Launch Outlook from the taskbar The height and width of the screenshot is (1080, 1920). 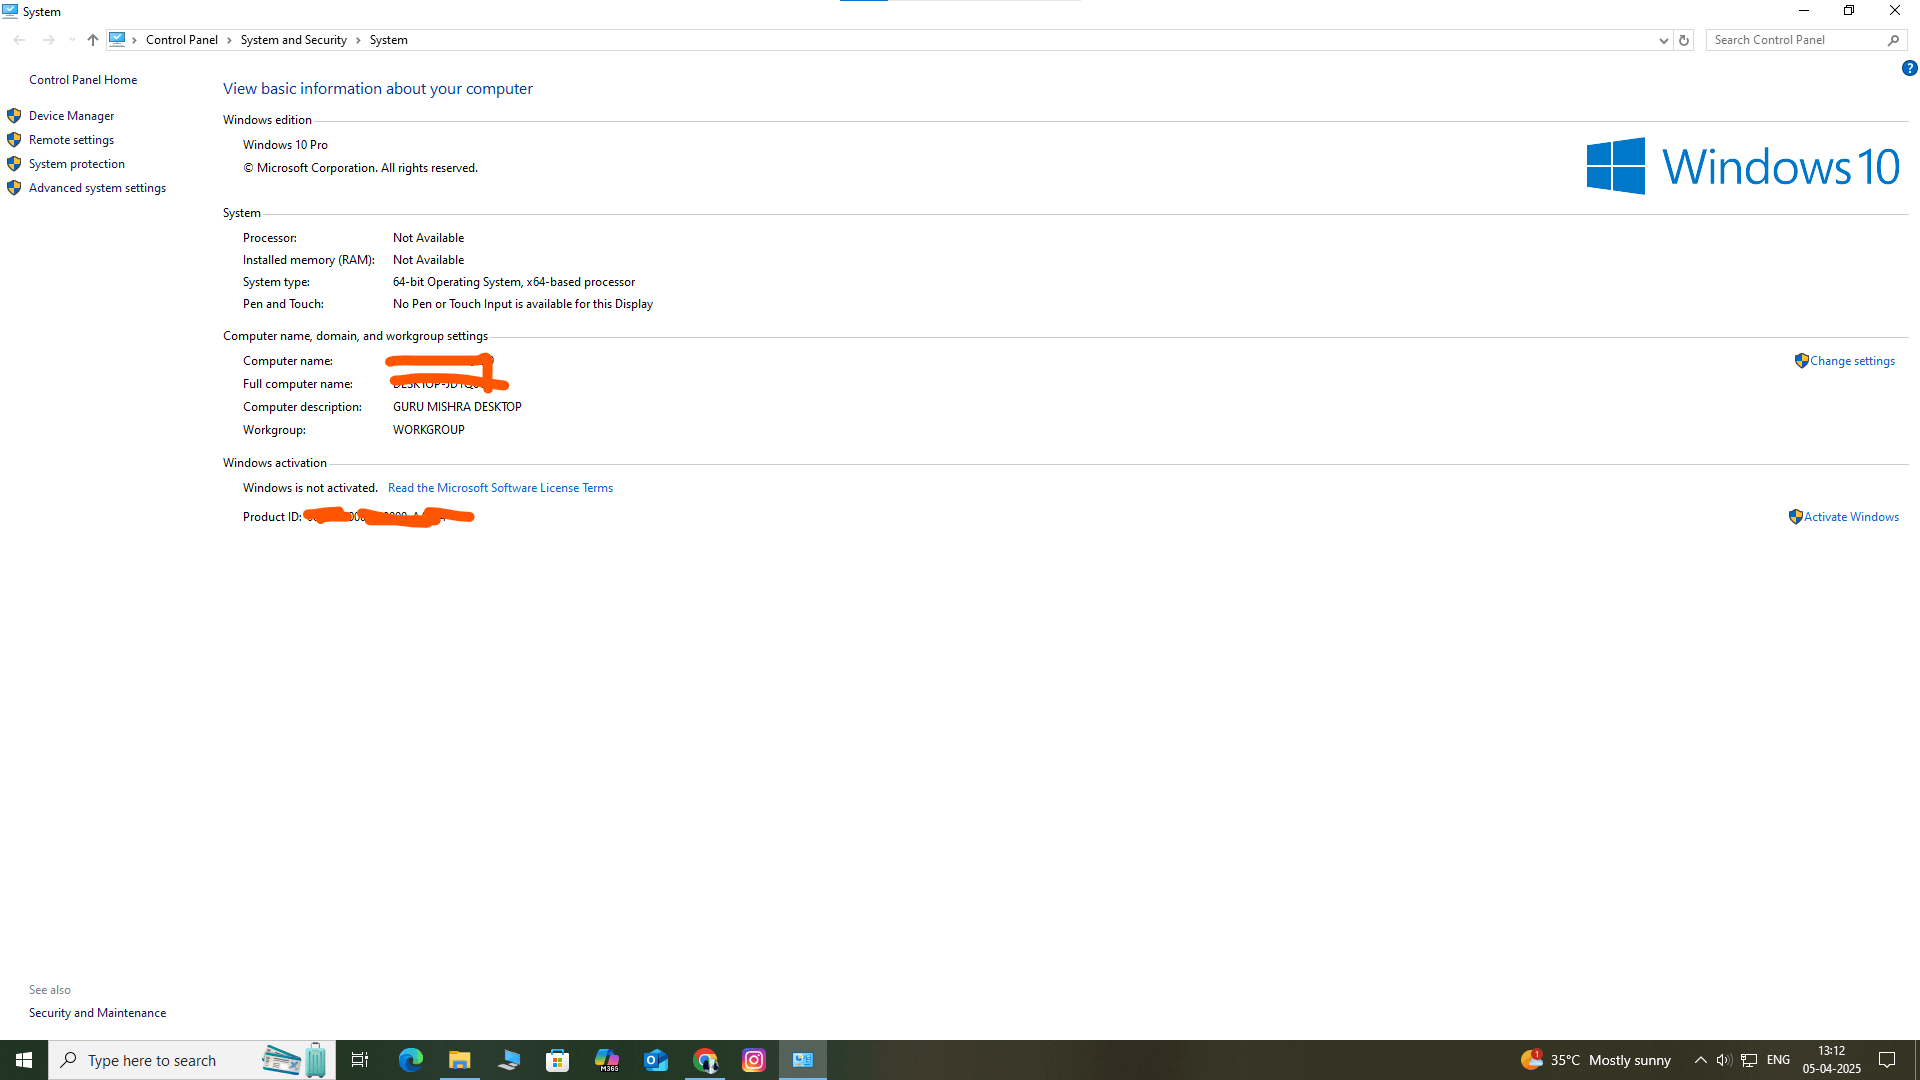[656, 1060]
